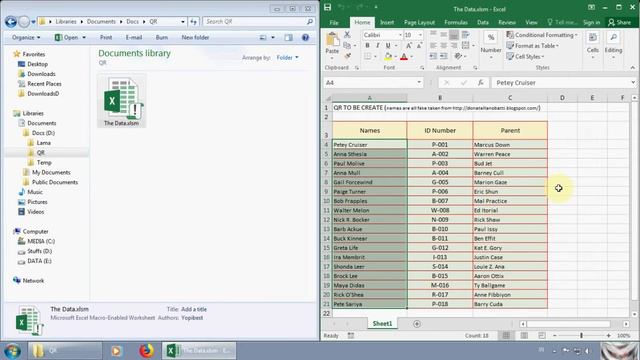Open the Font name Calibri dropdown

(x=400, y=35)
